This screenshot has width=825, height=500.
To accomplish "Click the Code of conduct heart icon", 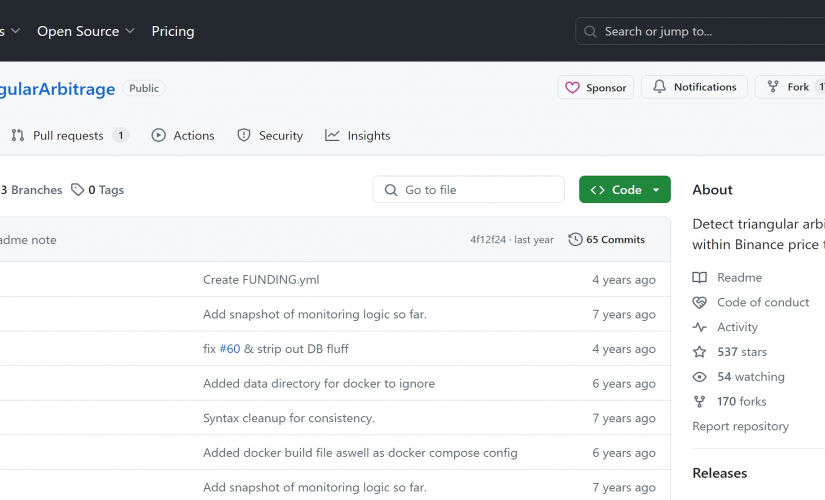I will click(699, 302).
